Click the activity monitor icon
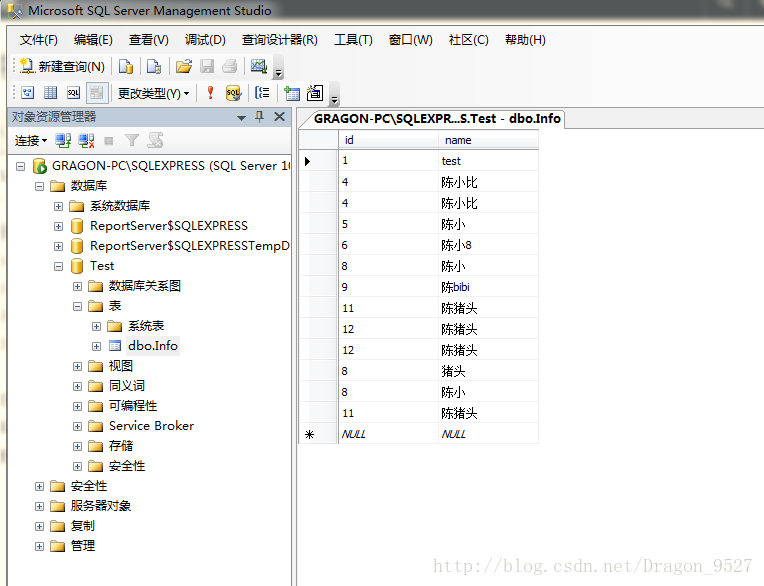This screenshot has height=586, width=764. [x=259, y=66]
